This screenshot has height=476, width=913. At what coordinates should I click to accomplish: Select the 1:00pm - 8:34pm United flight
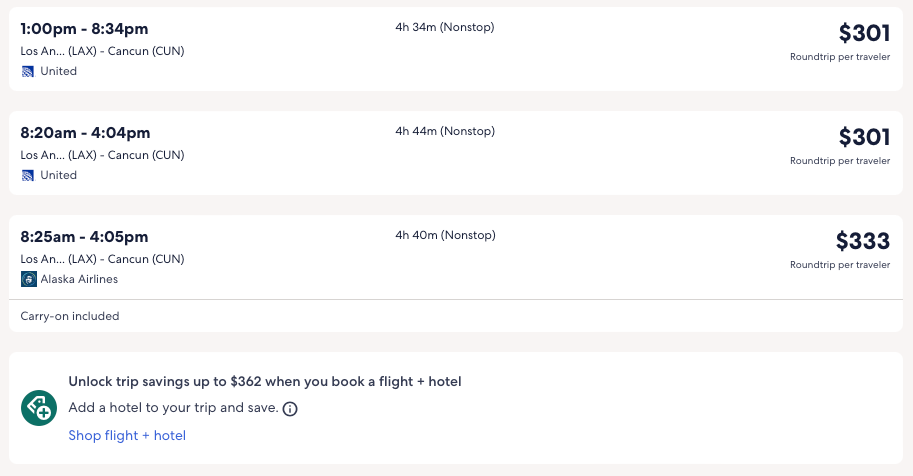[x=84, y=28]
